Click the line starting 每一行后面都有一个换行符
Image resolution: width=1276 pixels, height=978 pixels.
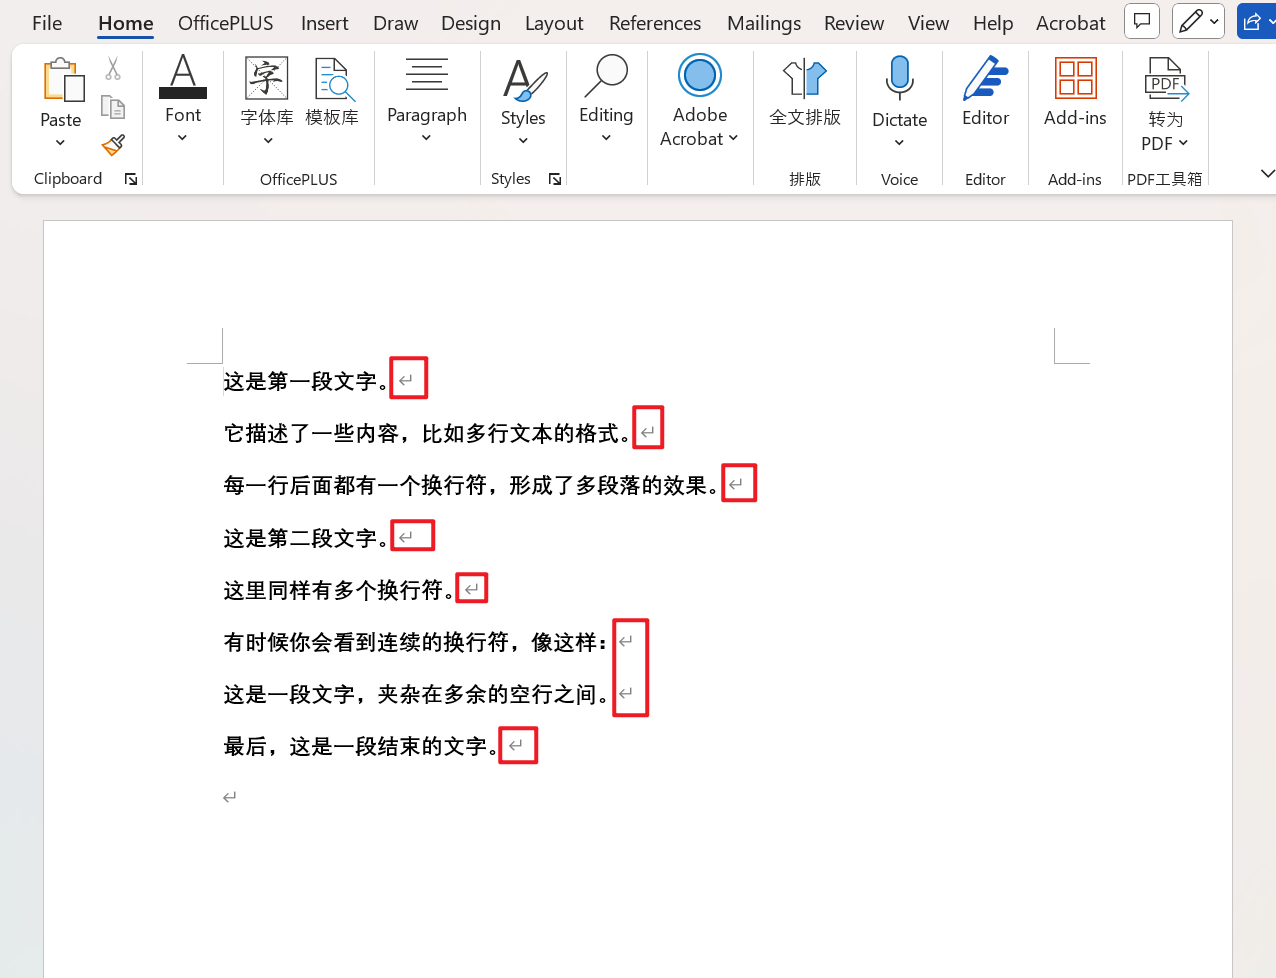471,485
